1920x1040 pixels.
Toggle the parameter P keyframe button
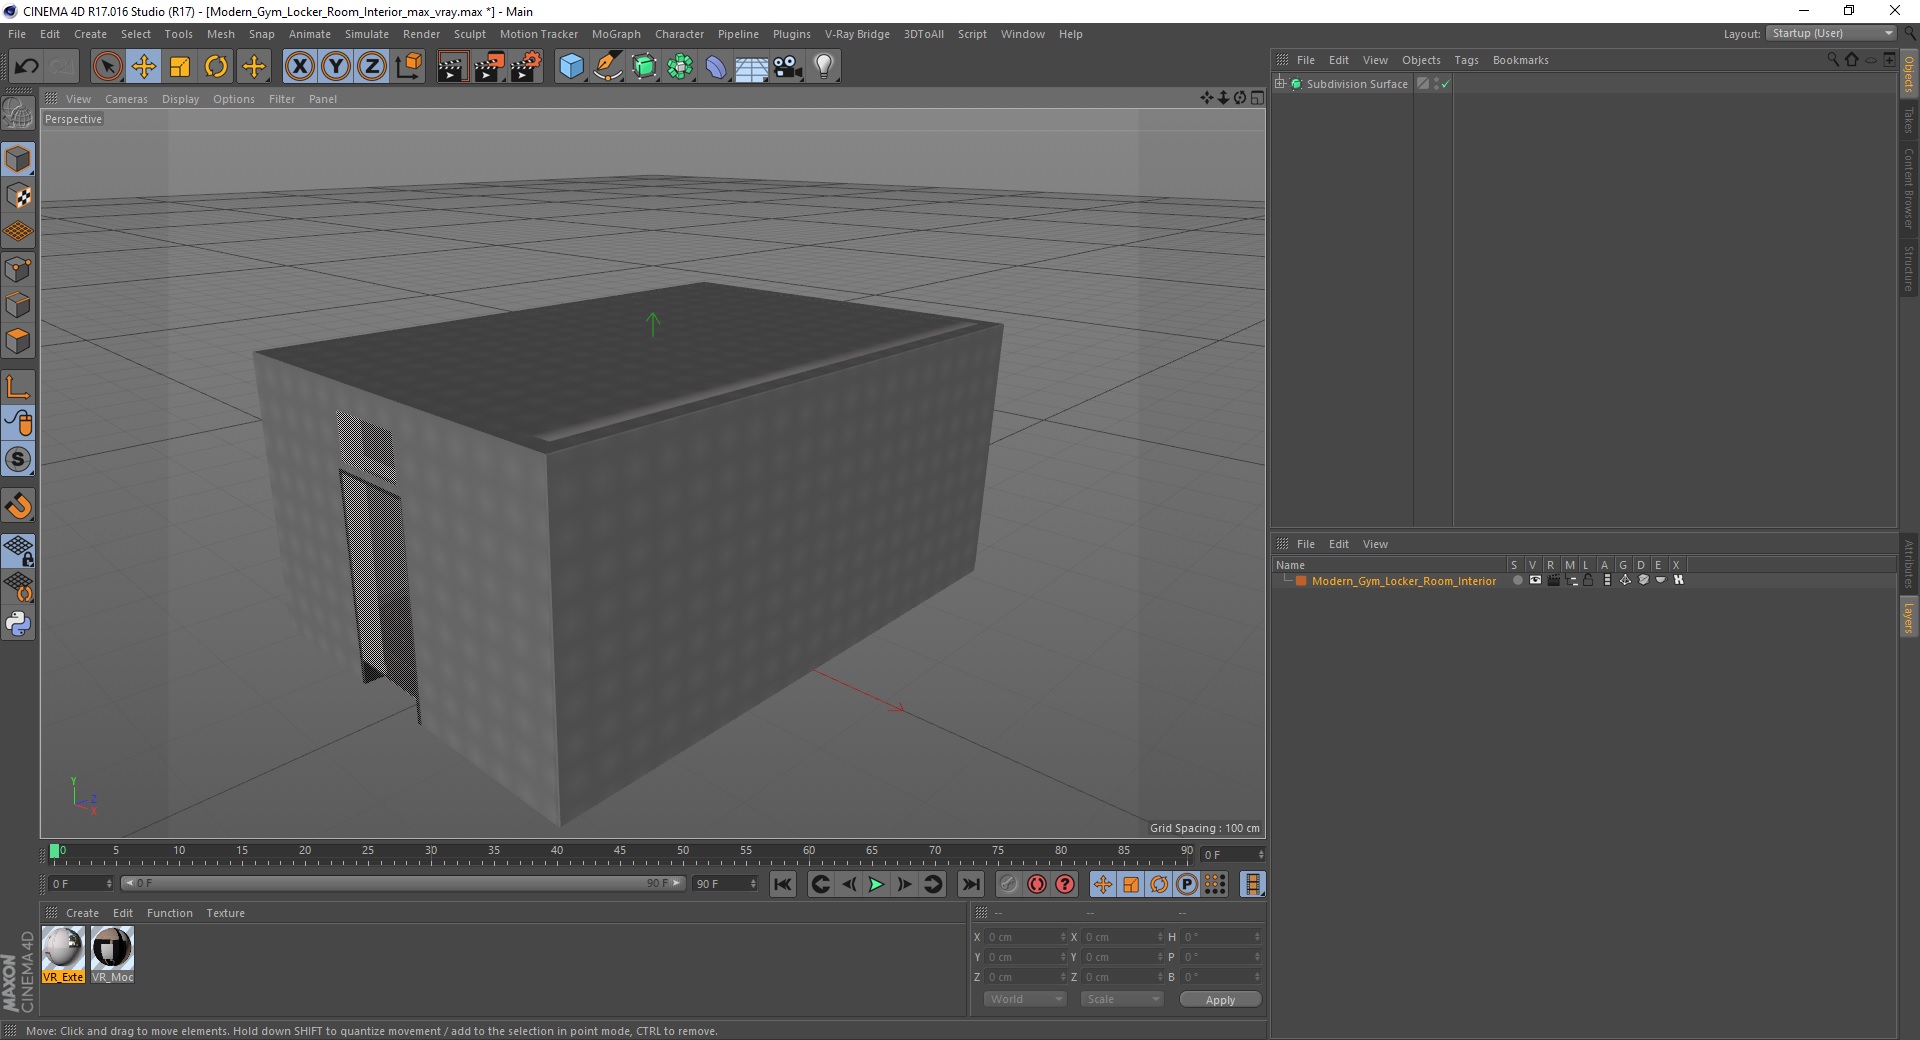(1187, 884)
